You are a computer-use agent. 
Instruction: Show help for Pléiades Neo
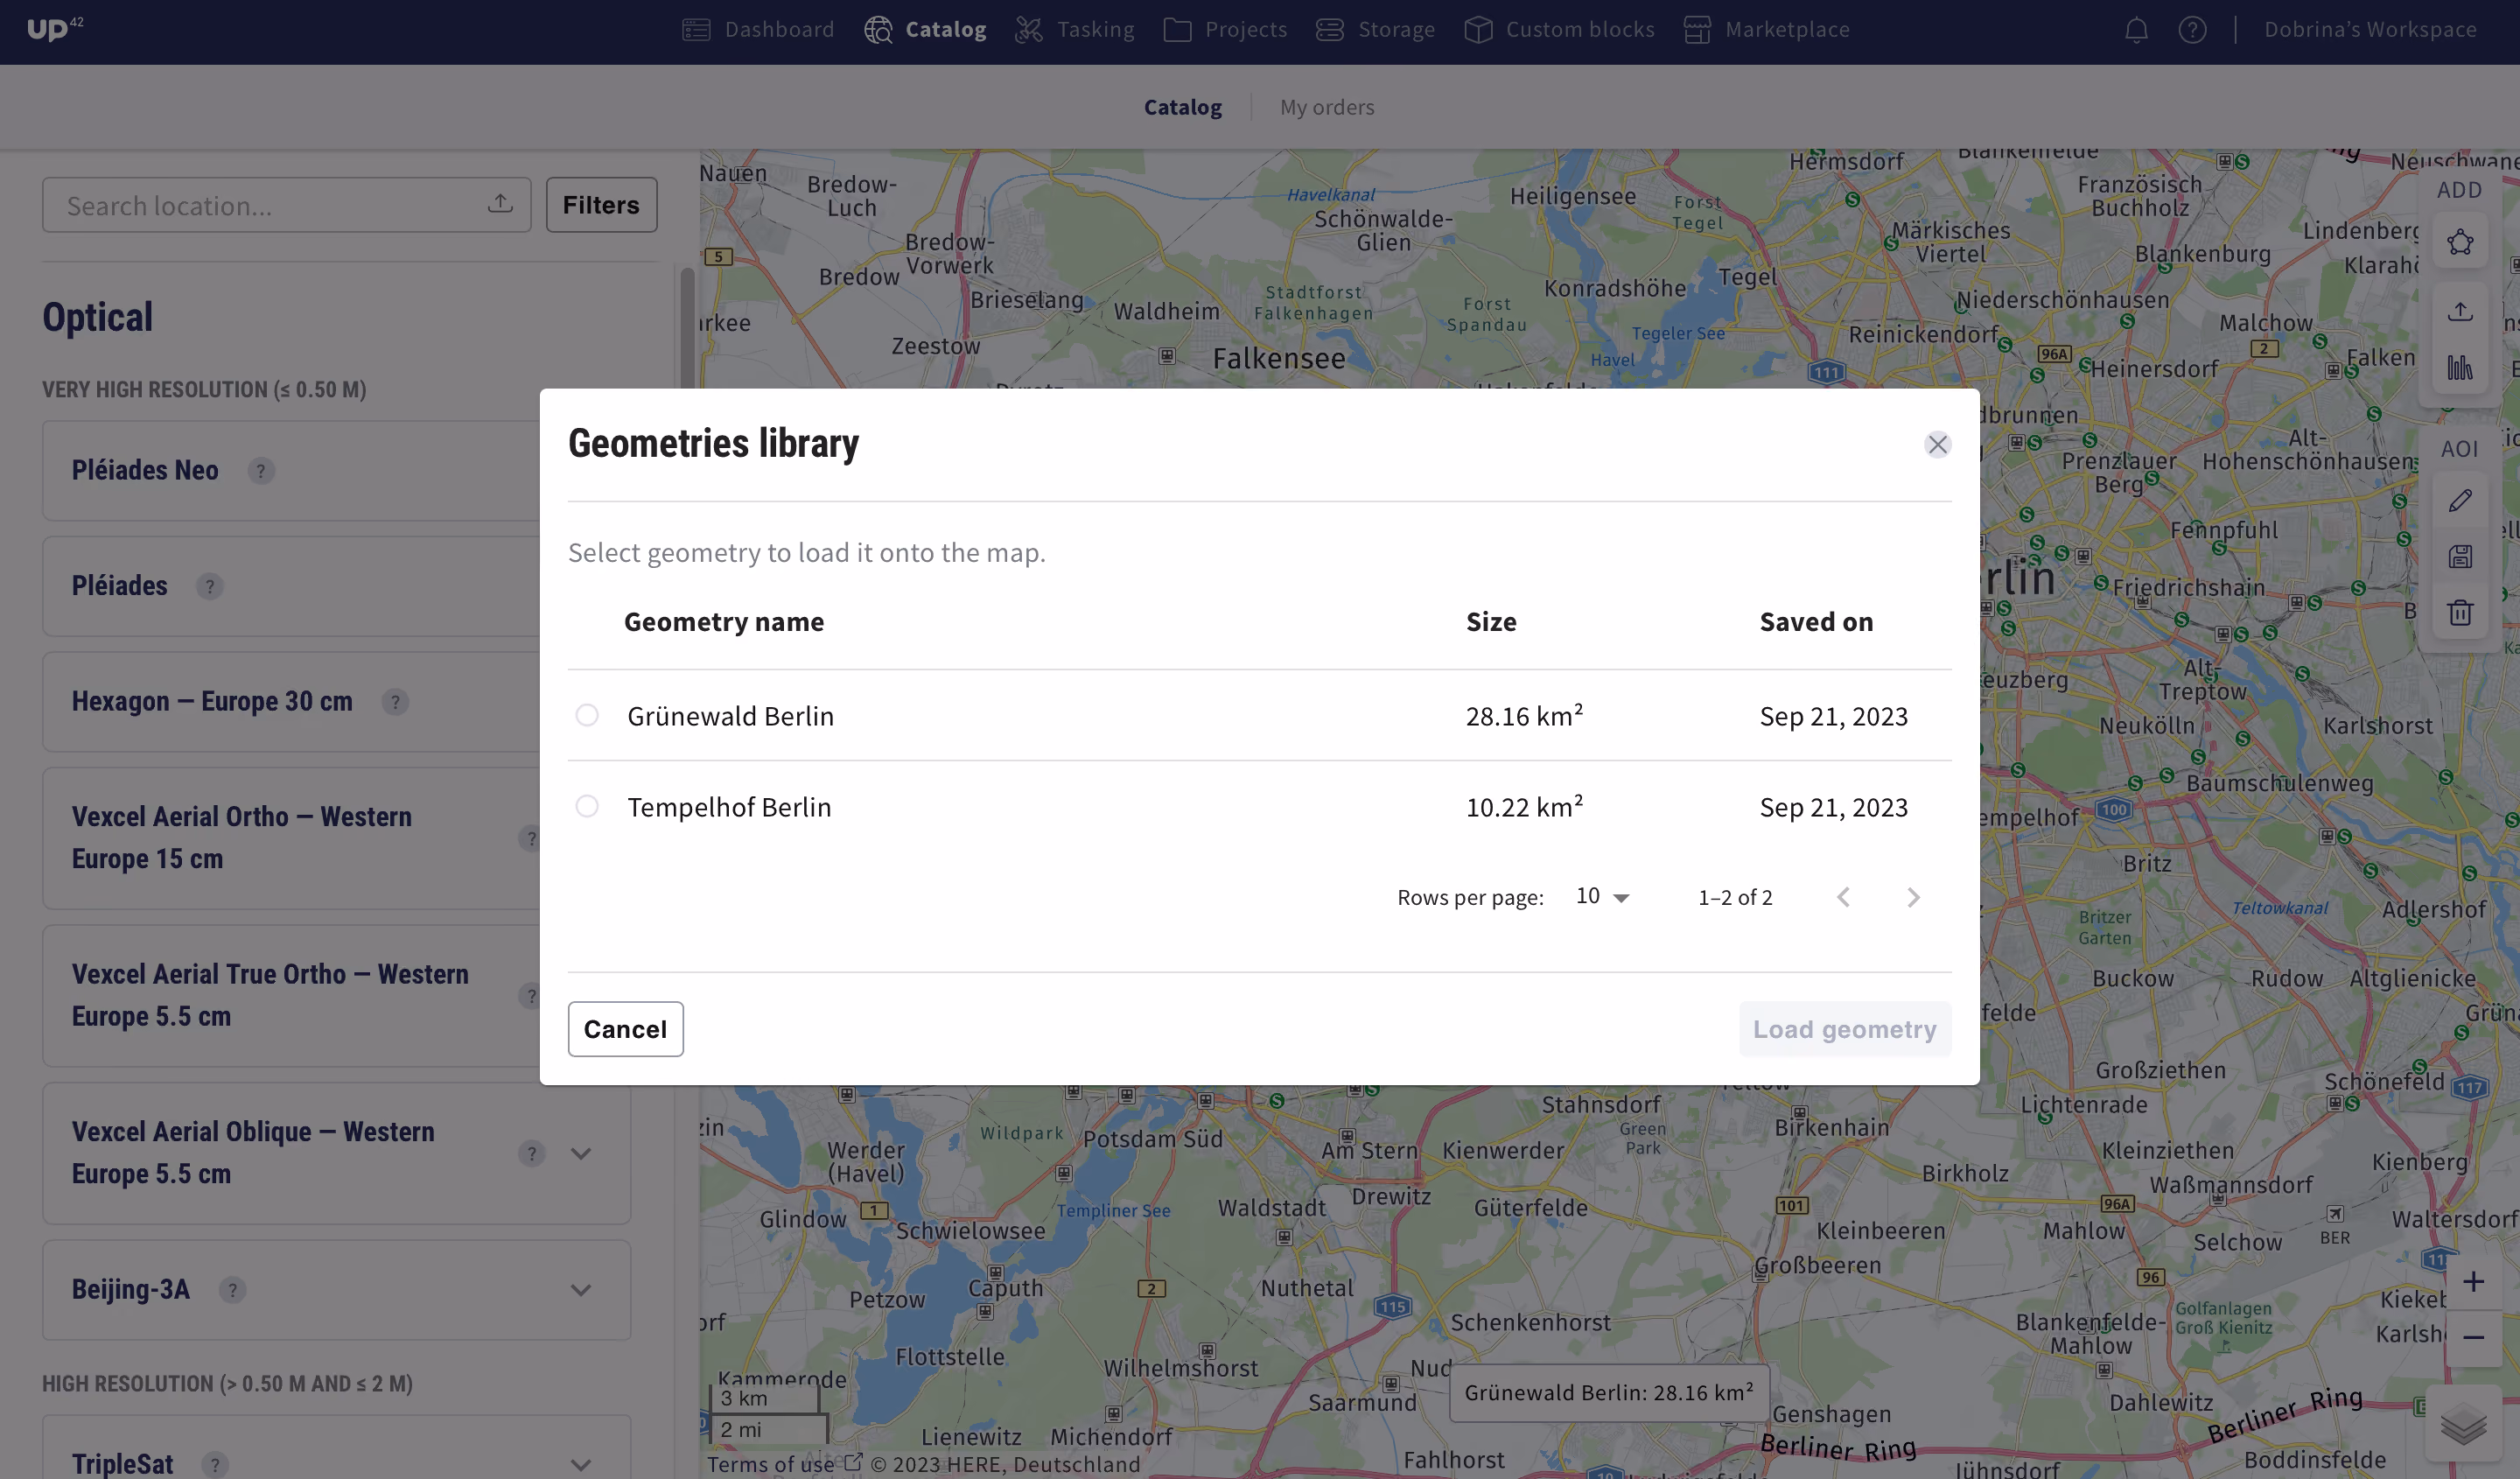click(261, 470)
